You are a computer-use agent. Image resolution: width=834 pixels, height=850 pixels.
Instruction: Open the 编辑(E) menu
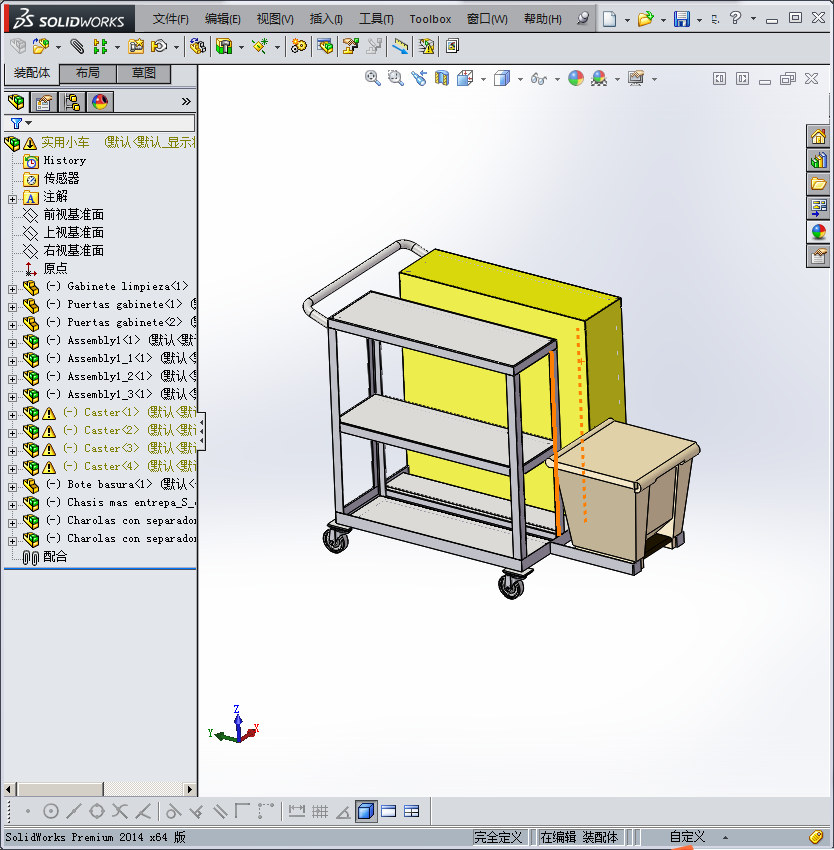223,19
